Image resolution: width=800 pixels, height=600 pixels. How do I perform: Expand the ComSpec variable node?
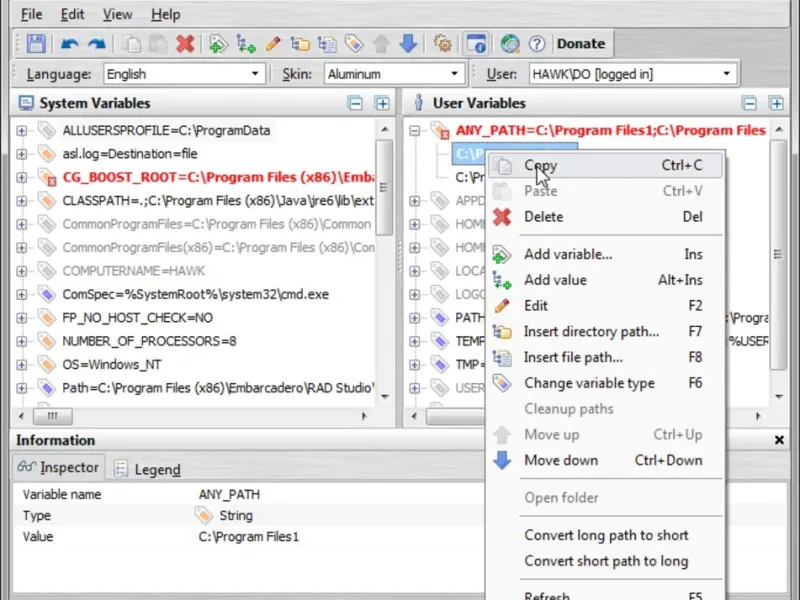[x=21, y=294]
